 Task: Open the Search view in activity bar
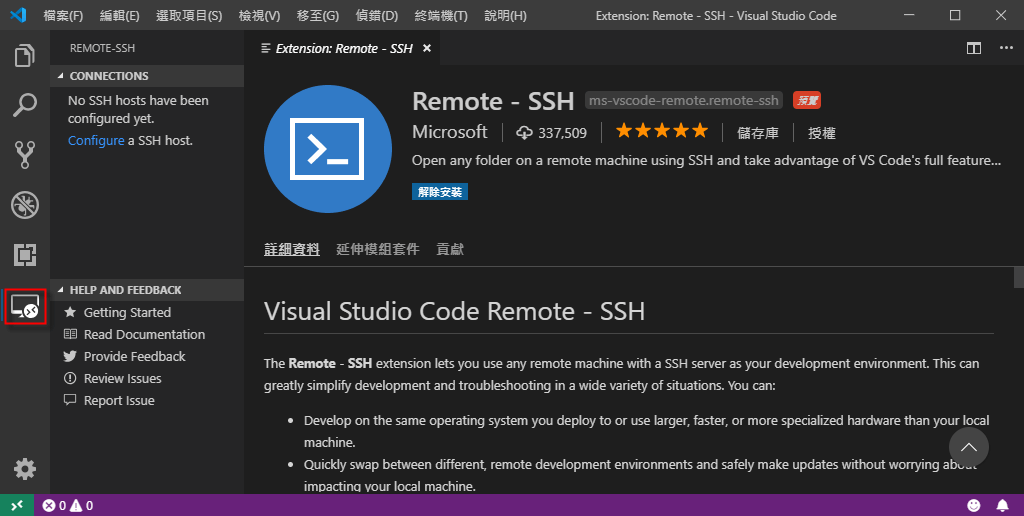coord(25,105)
